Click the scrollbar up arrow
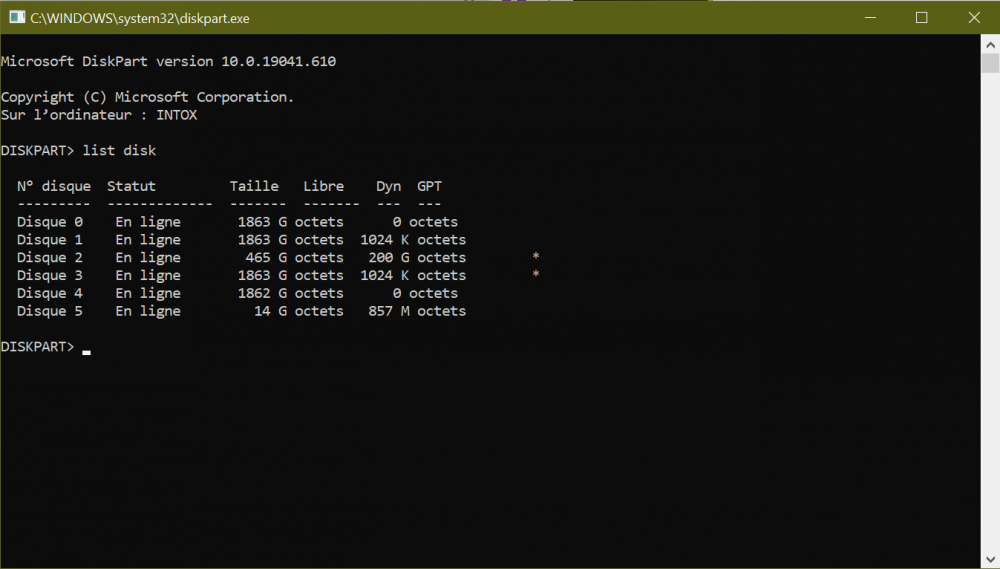This screenshot has height=569, width=1000. coord(990,44)
